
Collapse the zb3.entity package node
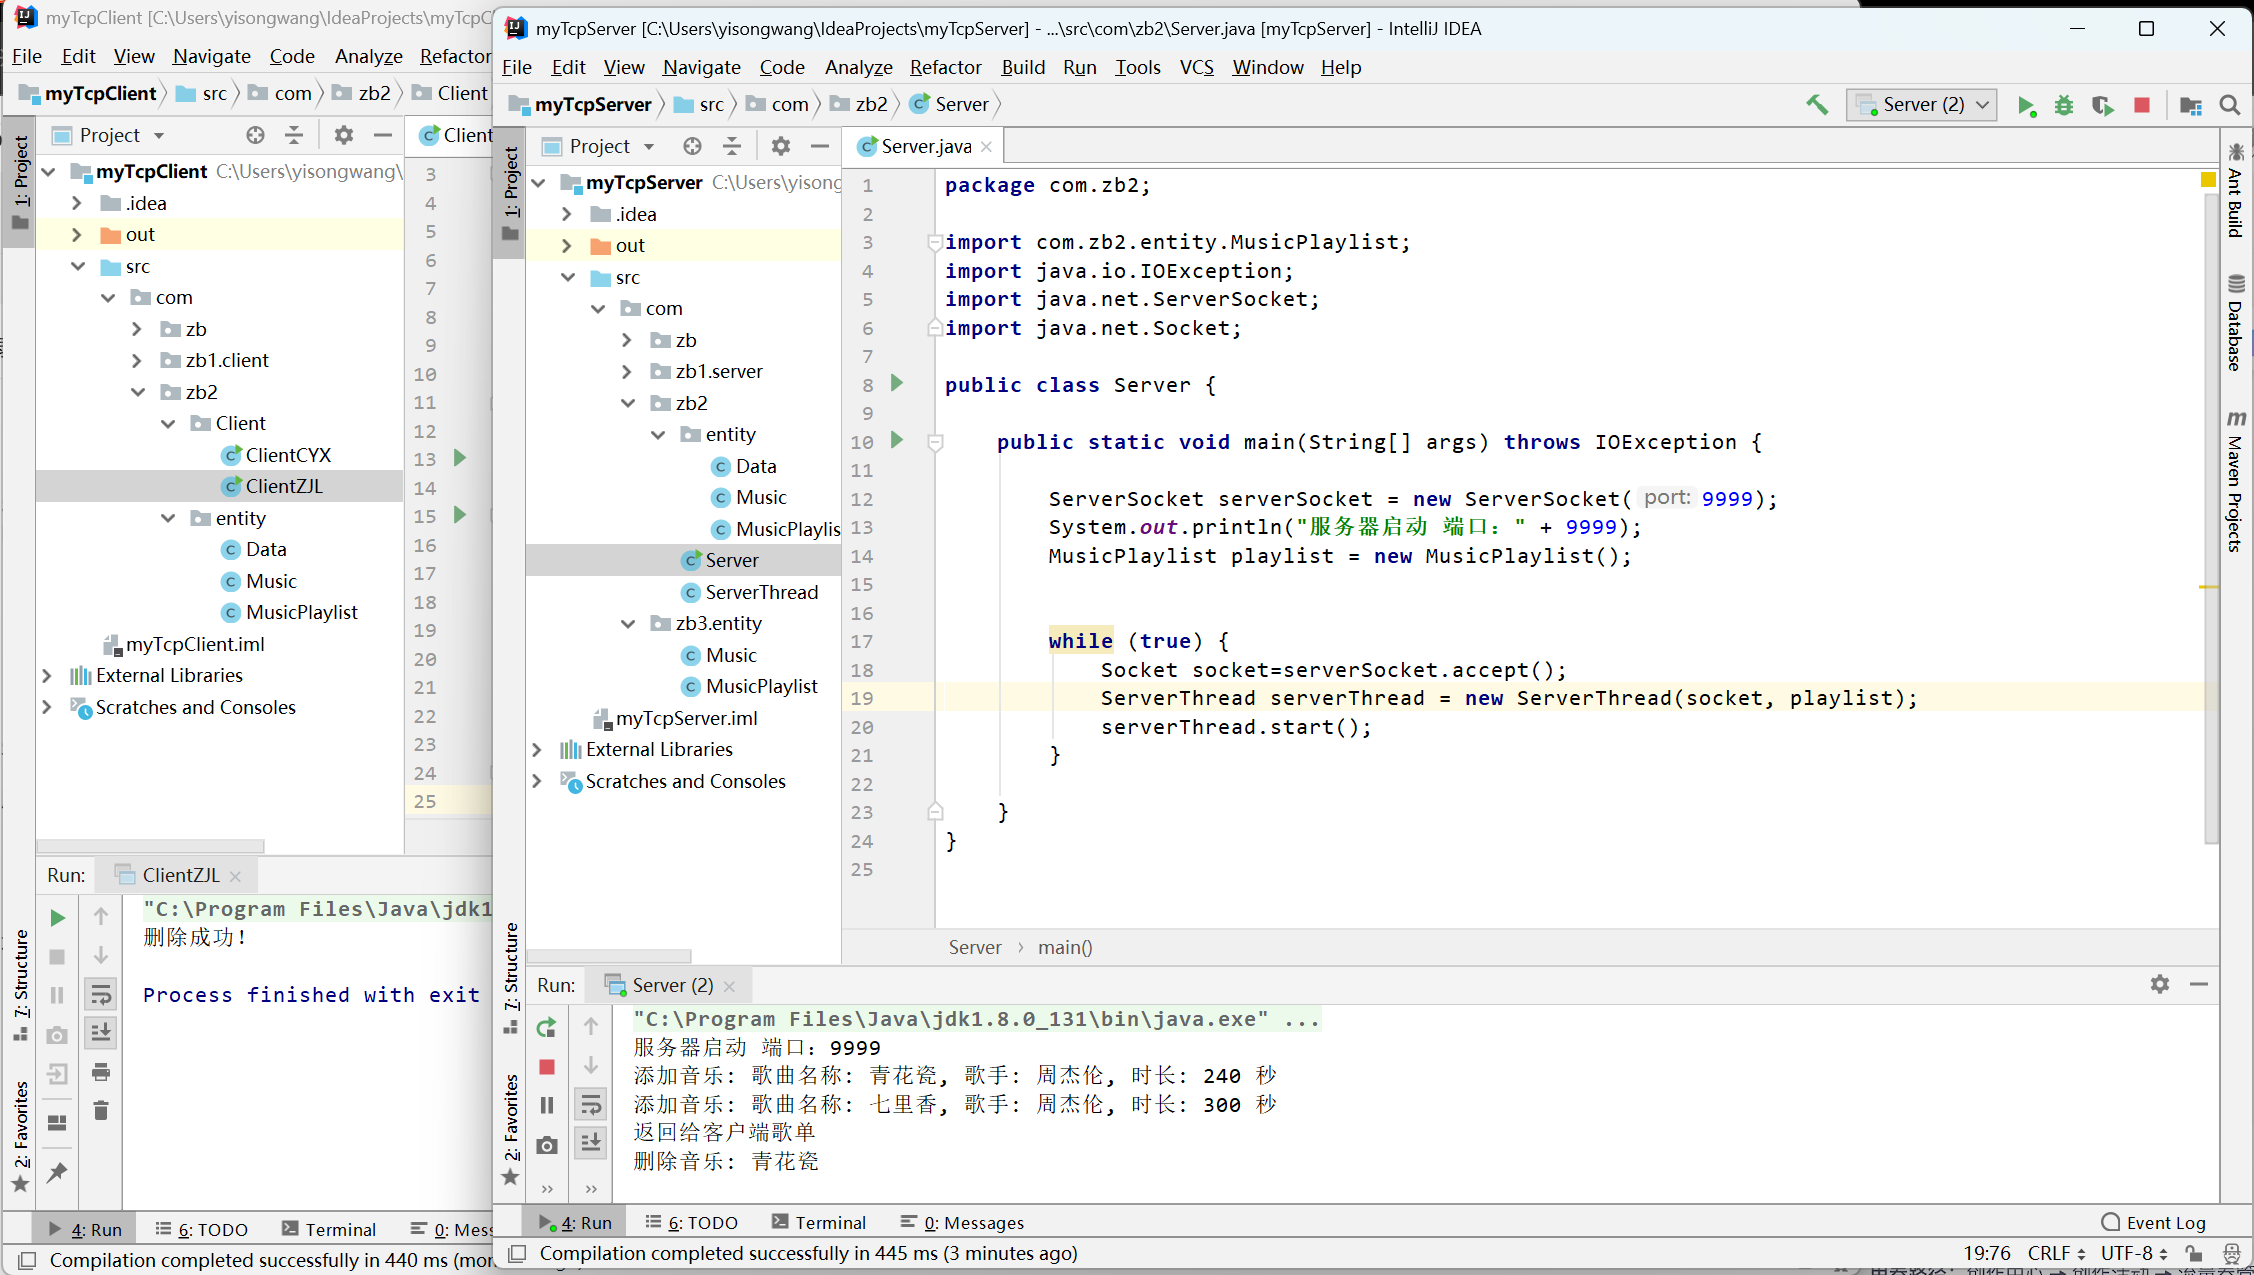(x=628, y=623)
